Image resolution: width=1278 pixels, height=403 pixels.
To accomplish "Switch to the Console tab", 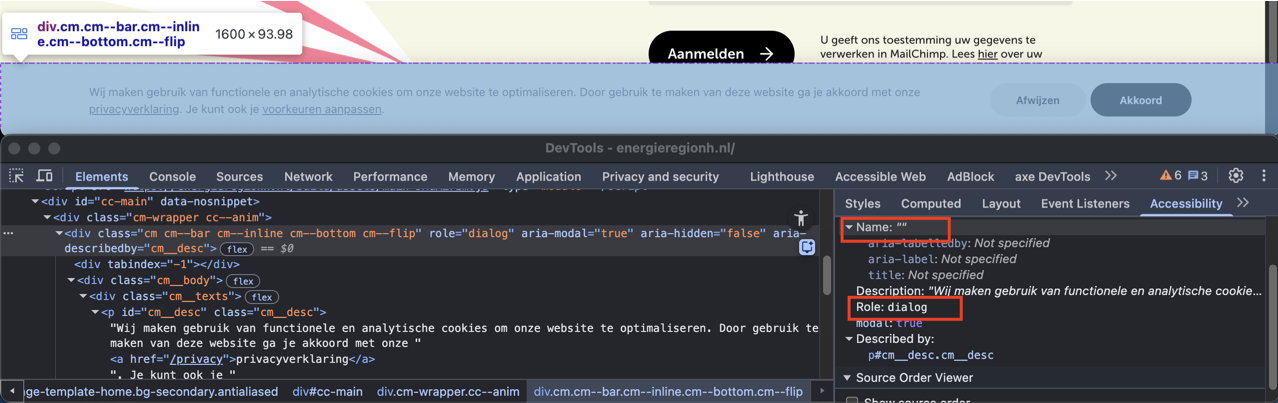I will tap(172, 176).
